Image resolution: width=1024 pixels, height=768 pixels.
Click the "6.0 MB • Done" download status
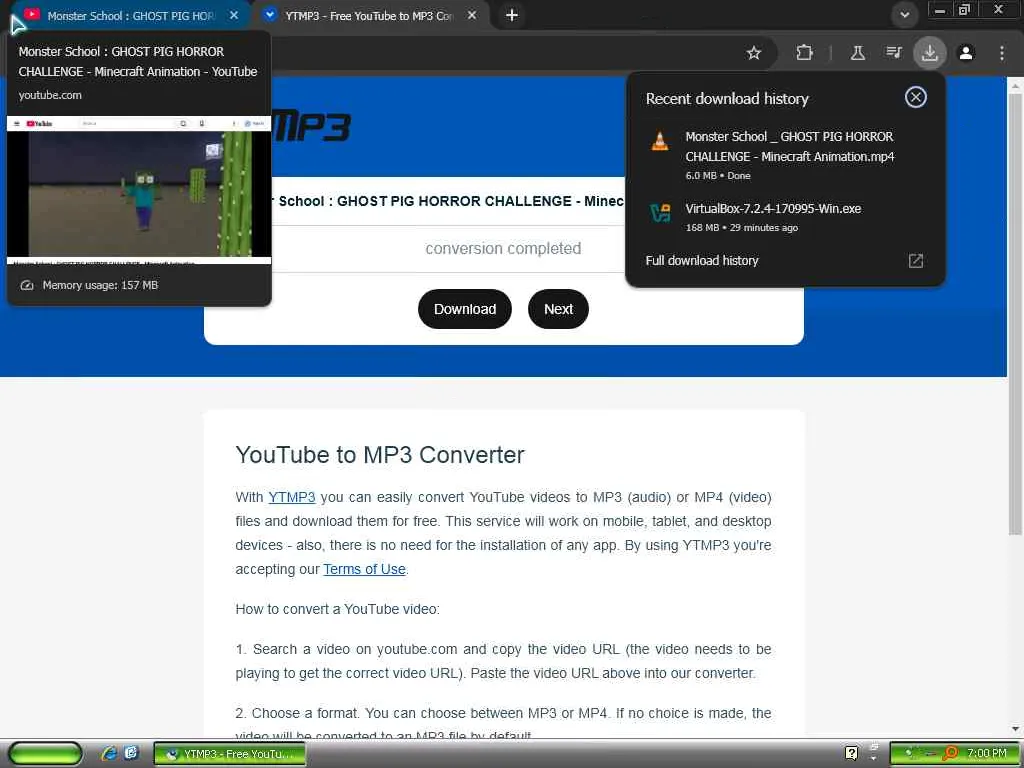coord(718,176)
